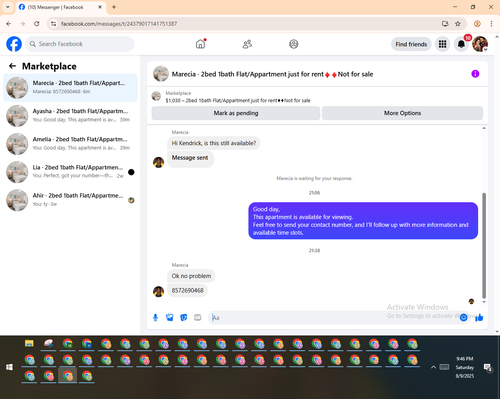This screenshot has height=399, width=500.
Task: Click the chat scrollbar thumb
Action: [484, 246]
